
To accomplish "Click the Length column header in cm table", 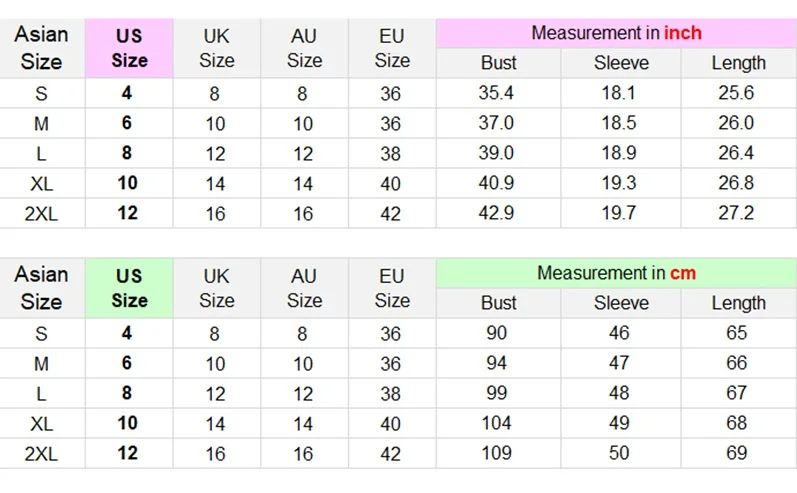I will pos(739,303).
